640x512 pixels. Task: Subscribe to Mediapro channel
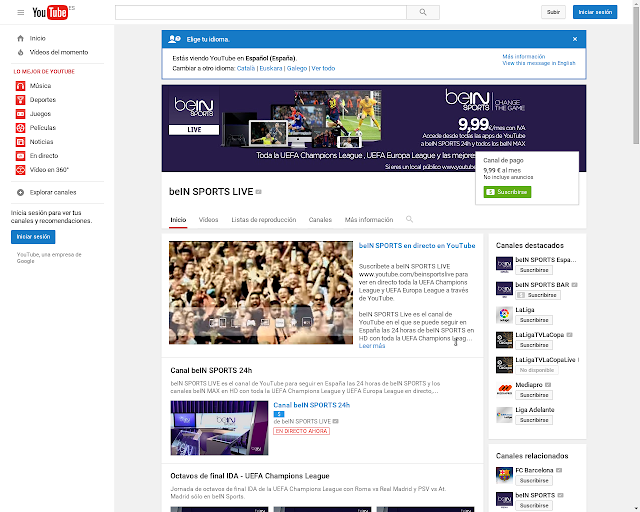click(534, 395)
